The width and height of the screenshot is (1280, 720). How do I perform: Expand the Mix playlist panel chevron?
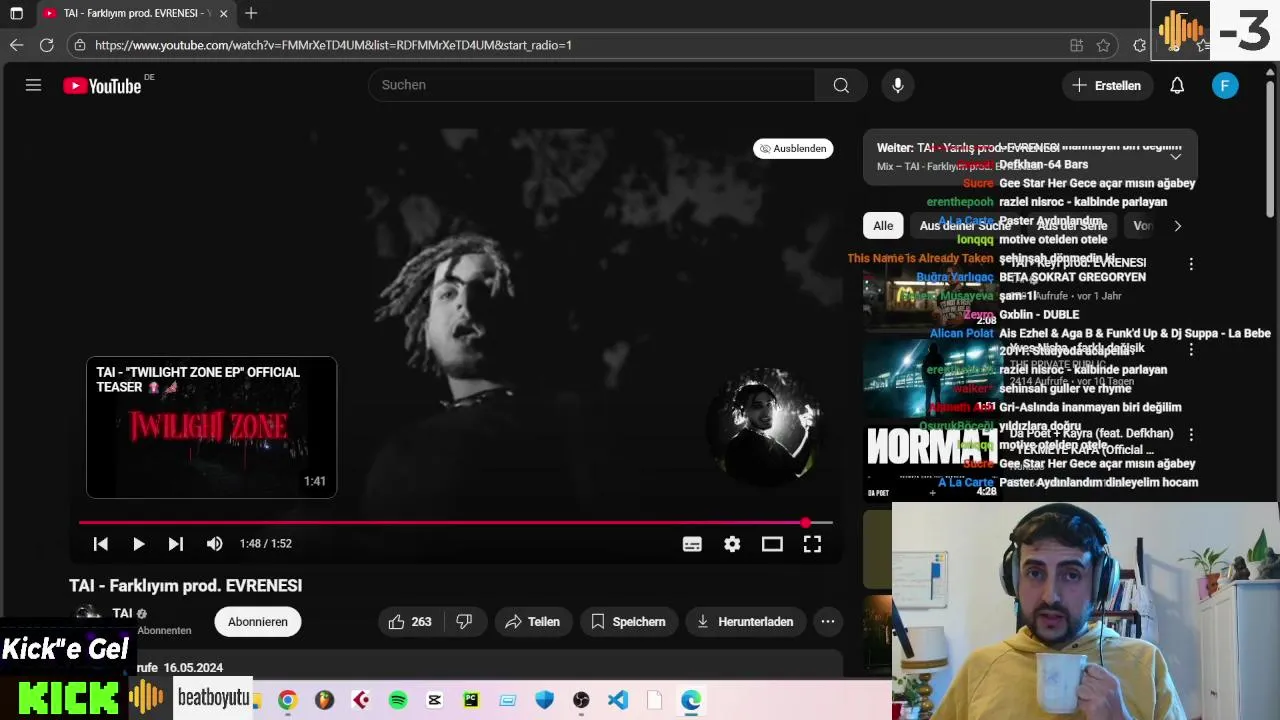(1176, 156)
